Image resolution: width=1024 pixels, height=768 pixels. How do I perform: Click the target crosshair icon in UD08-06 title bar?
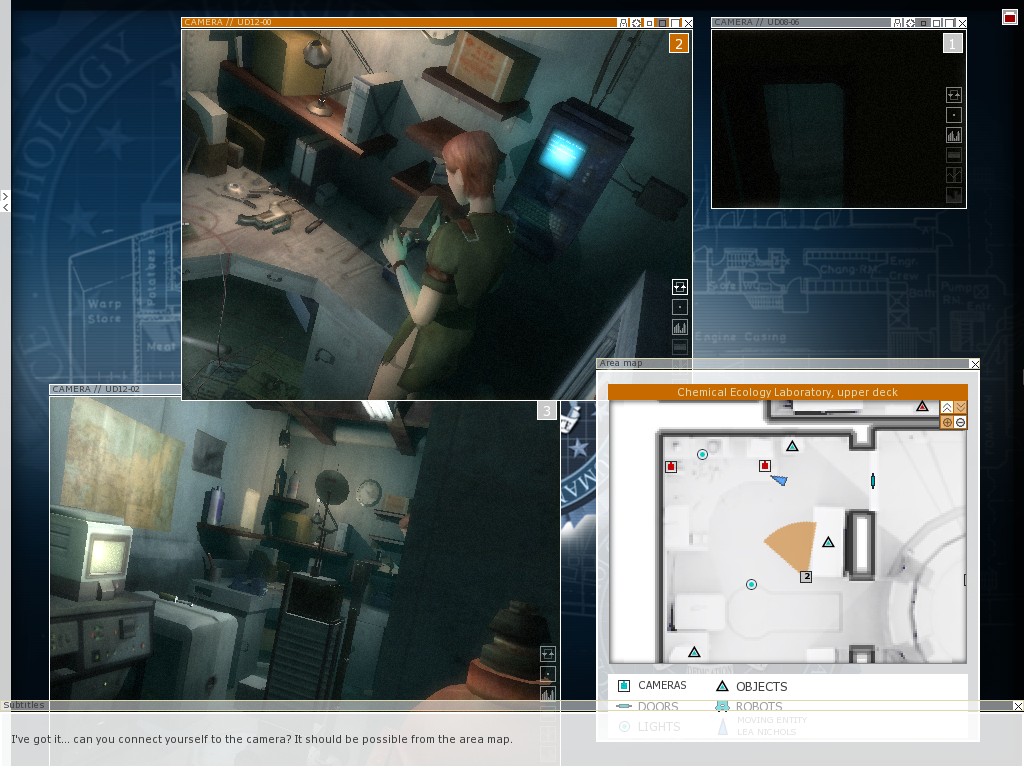point(911,23)
